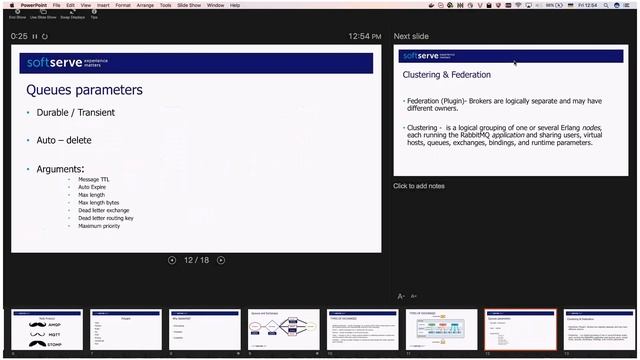Open Spotlight search magnifier
This screenshot has width=640, height=360.
click(x=606, y=5)
